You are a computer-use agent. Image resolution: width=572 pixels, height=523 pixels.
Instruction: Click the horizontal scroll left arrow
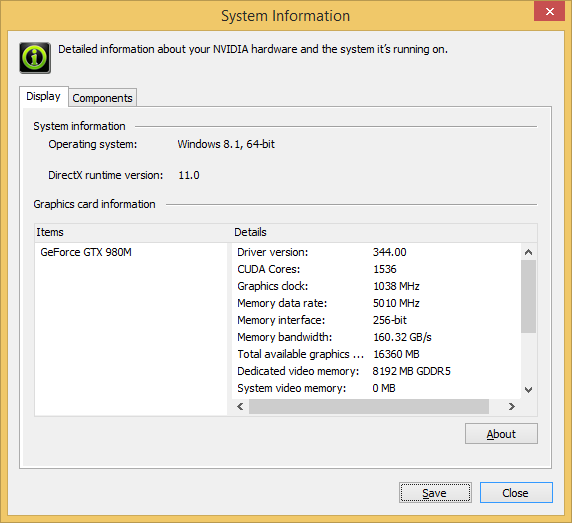coord(240,406)
